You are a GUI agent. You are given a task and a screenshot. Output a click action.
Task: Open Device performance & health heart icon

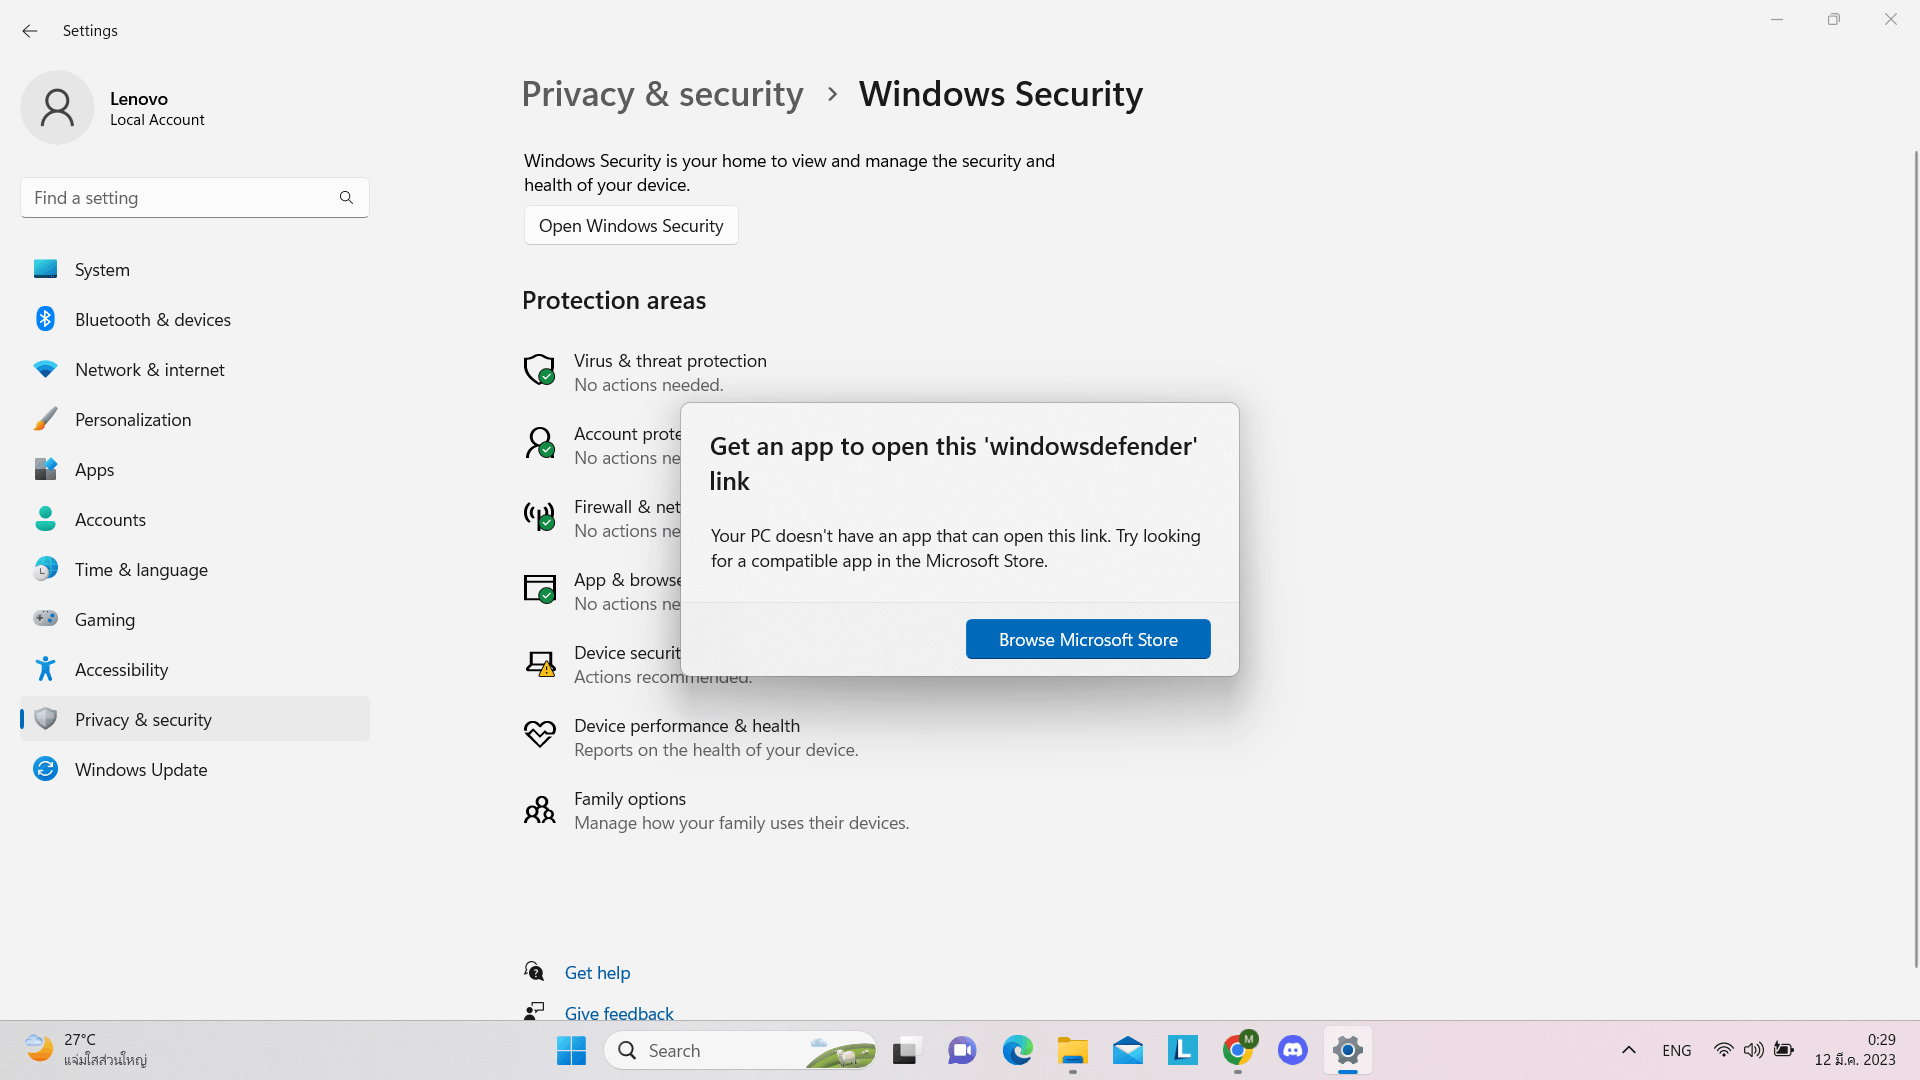pyautogui.click(x=540, y=735)
